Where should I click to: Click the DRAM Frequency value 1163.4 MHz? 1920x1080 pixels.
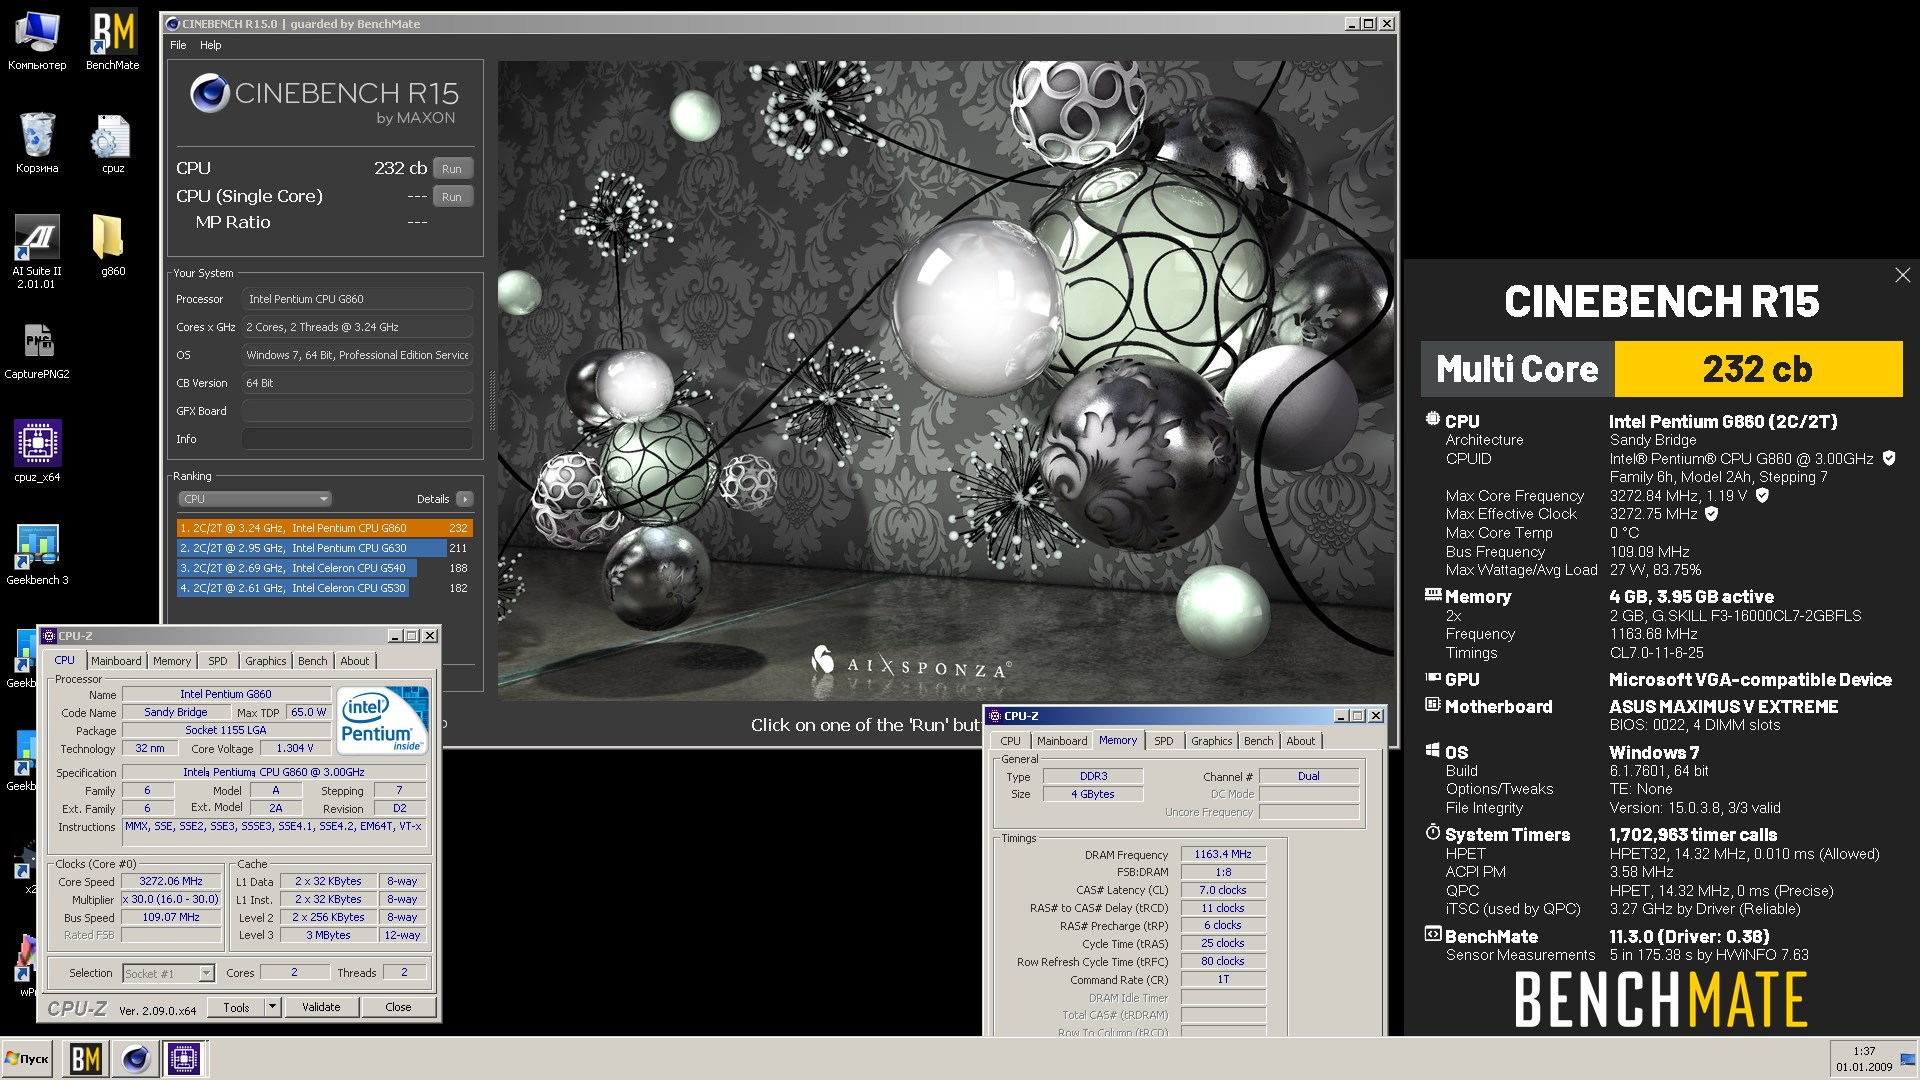1223,854
